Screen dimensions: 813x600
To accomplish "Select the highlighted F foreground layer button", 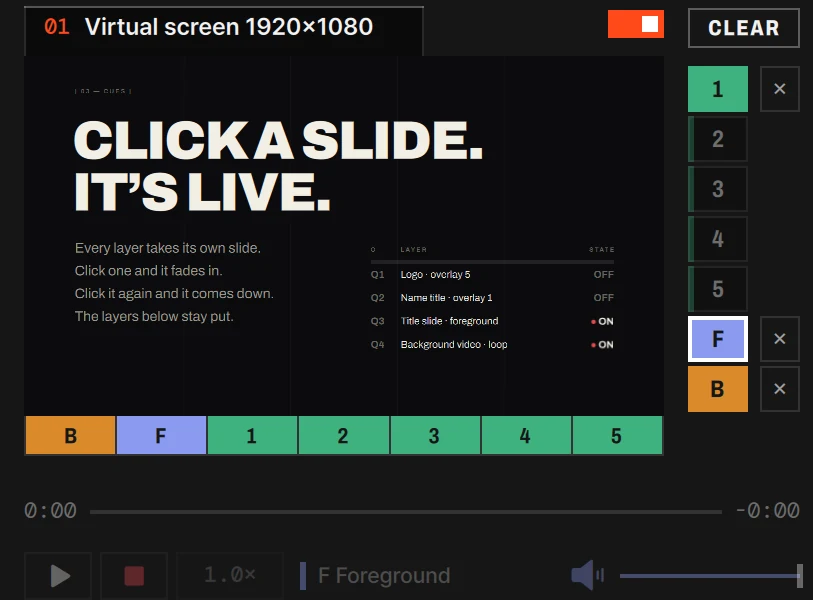I will [718, 339].
